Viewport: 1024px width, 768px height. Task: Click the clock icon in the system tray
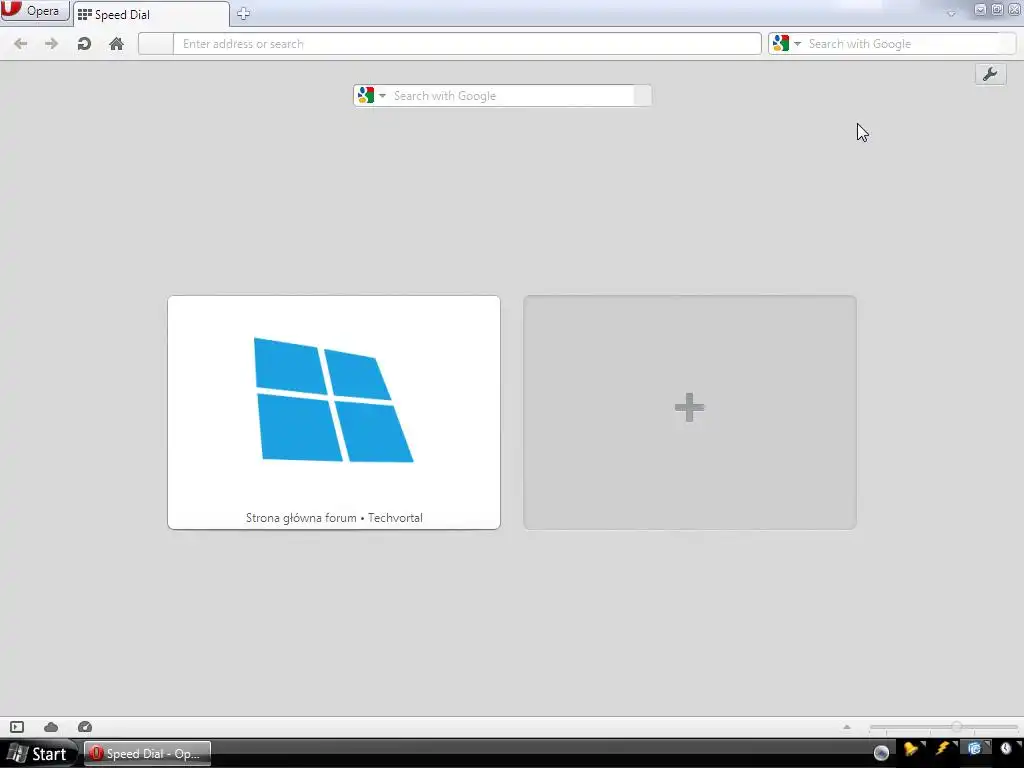1006,749
